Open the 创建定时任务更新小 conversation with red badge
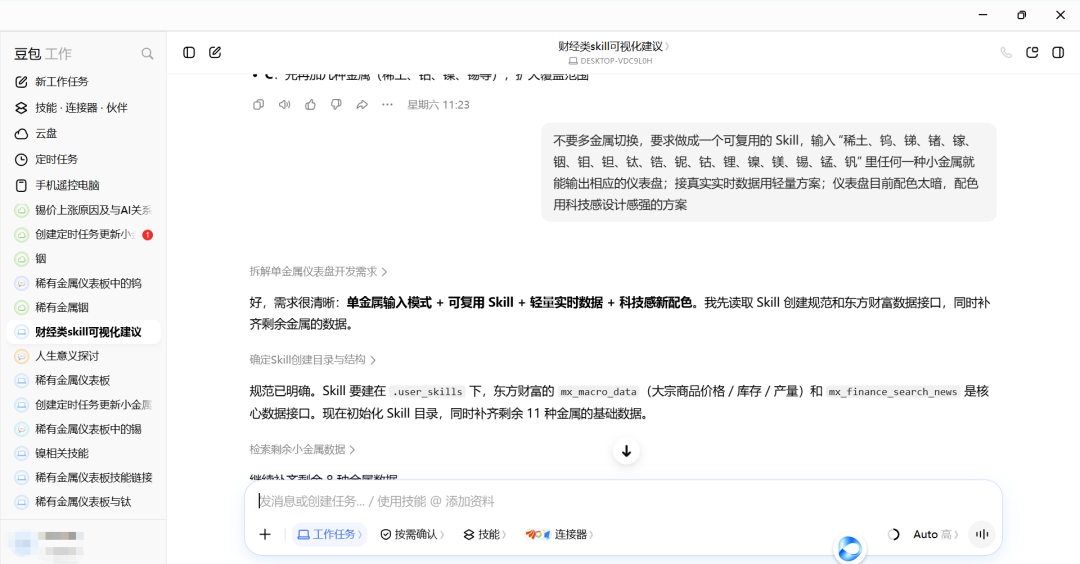 coord(83,234)
